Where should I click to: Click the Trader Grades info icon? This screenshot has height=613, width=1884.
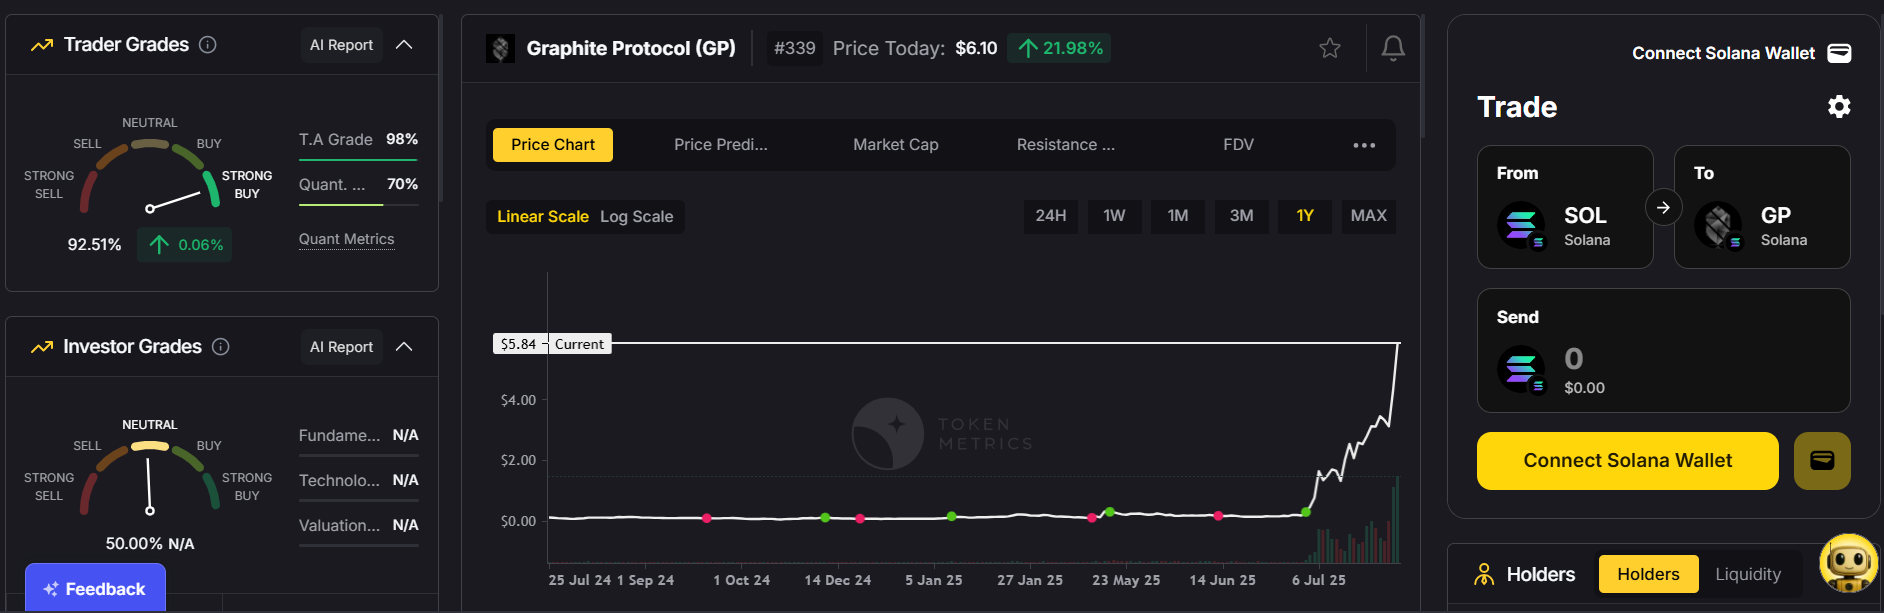click(x=208, y=45)
